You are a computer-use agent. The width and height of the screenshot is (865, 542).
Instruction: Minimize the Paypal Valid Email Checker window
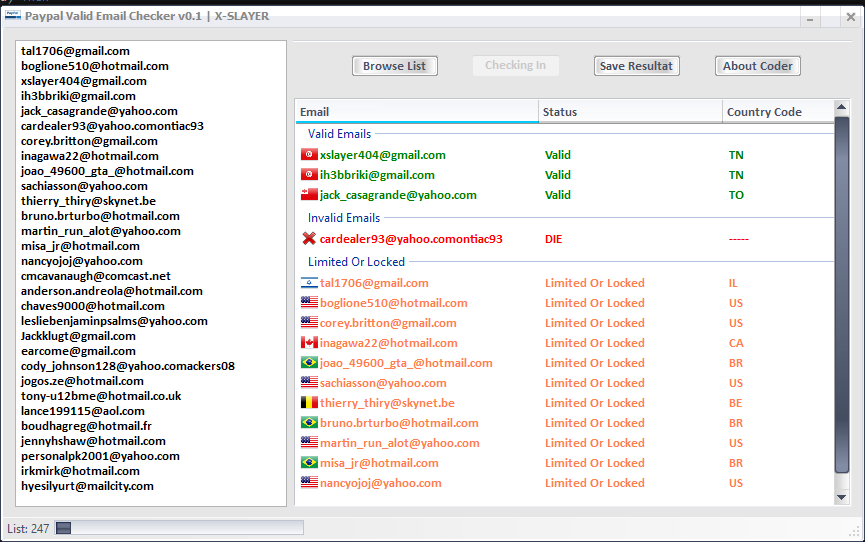coord(810,18)
